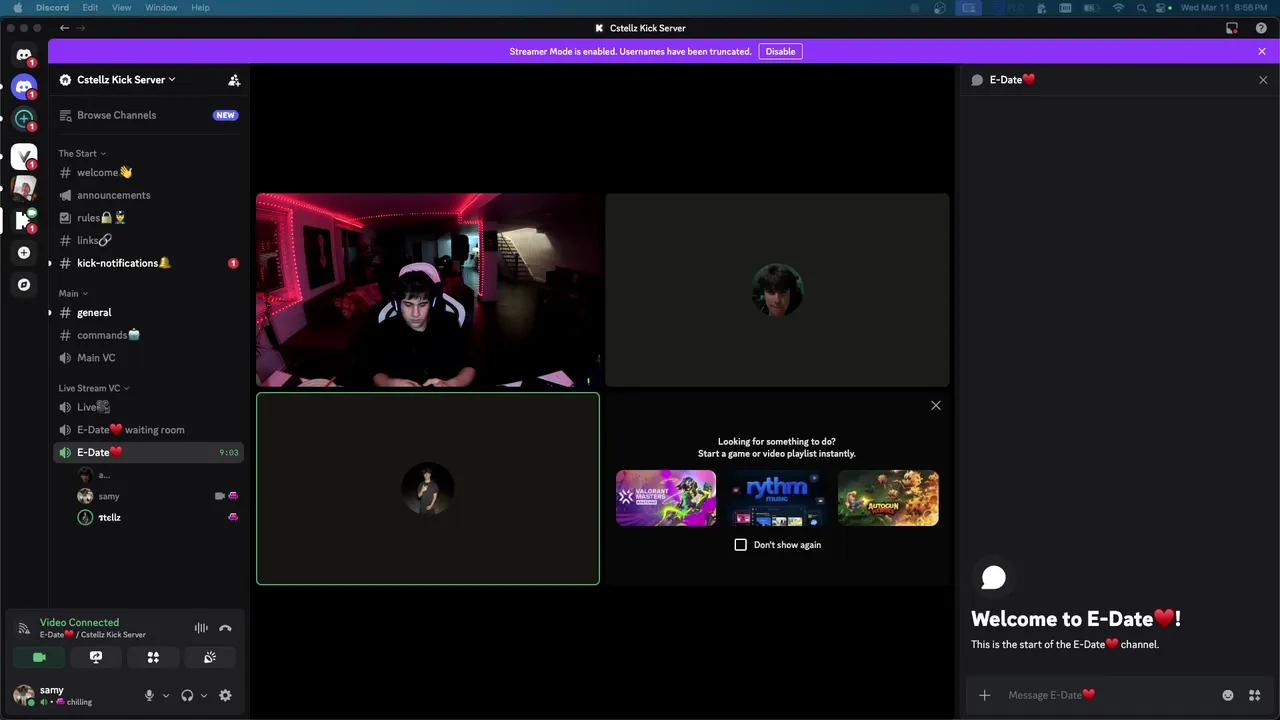Close the E-Date chat panel

click(1263, 80)
